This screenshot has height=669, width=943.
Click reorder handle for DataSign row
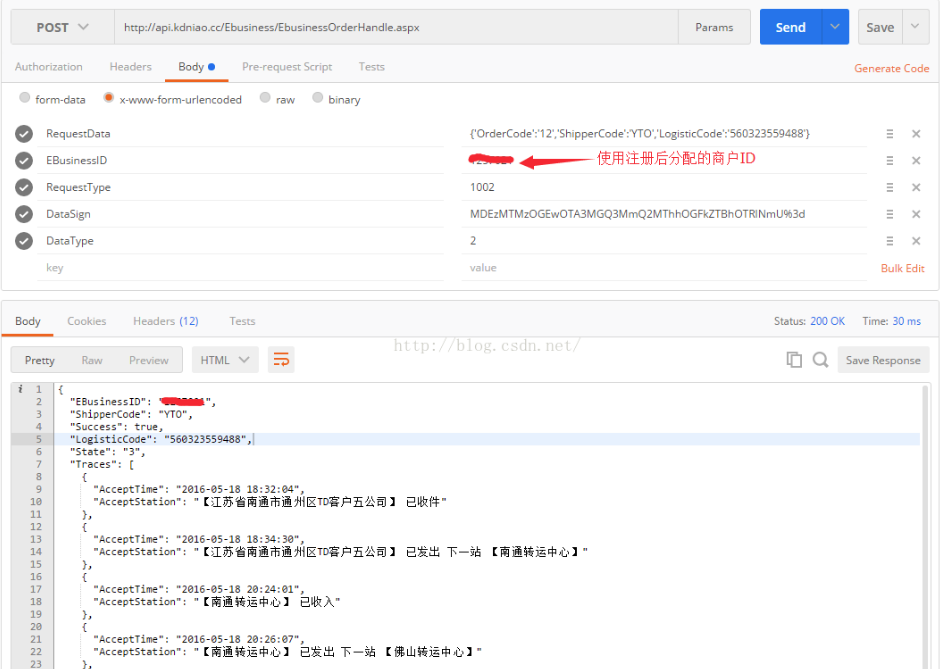(x=889, y=214)
